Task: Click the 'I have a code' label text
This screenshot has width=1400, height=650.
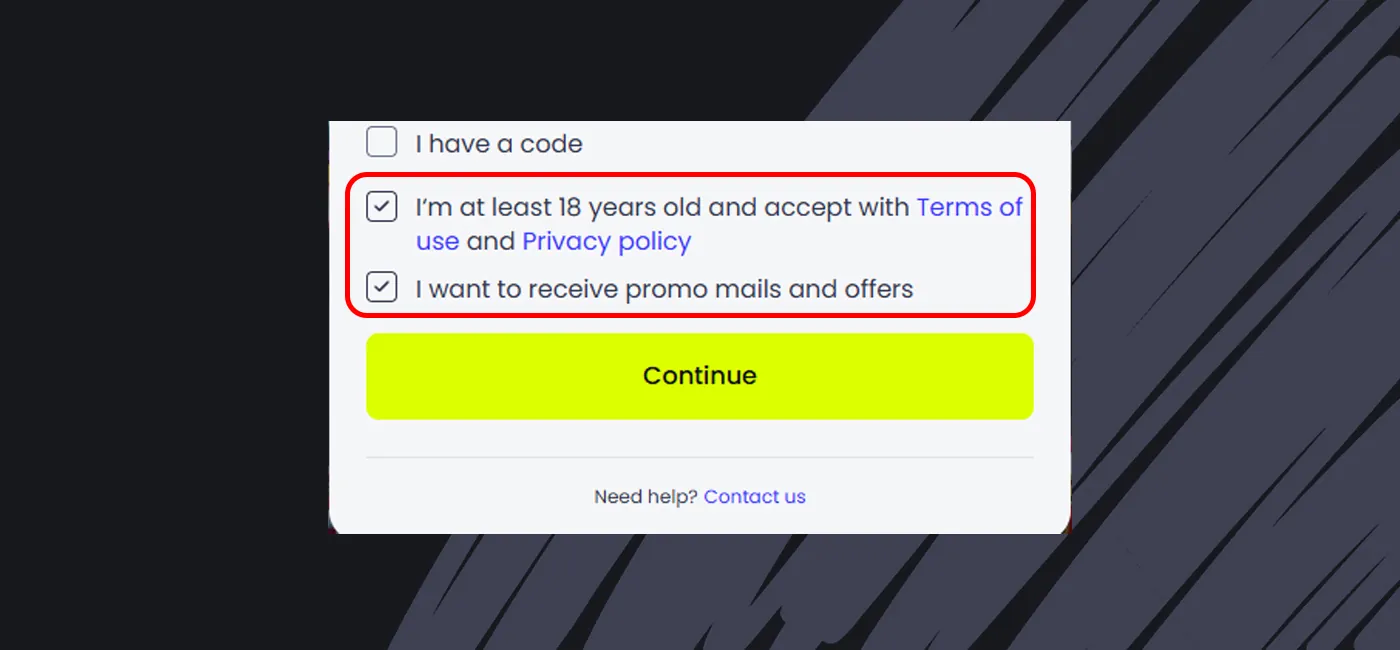Action: (x=498, y=144)
